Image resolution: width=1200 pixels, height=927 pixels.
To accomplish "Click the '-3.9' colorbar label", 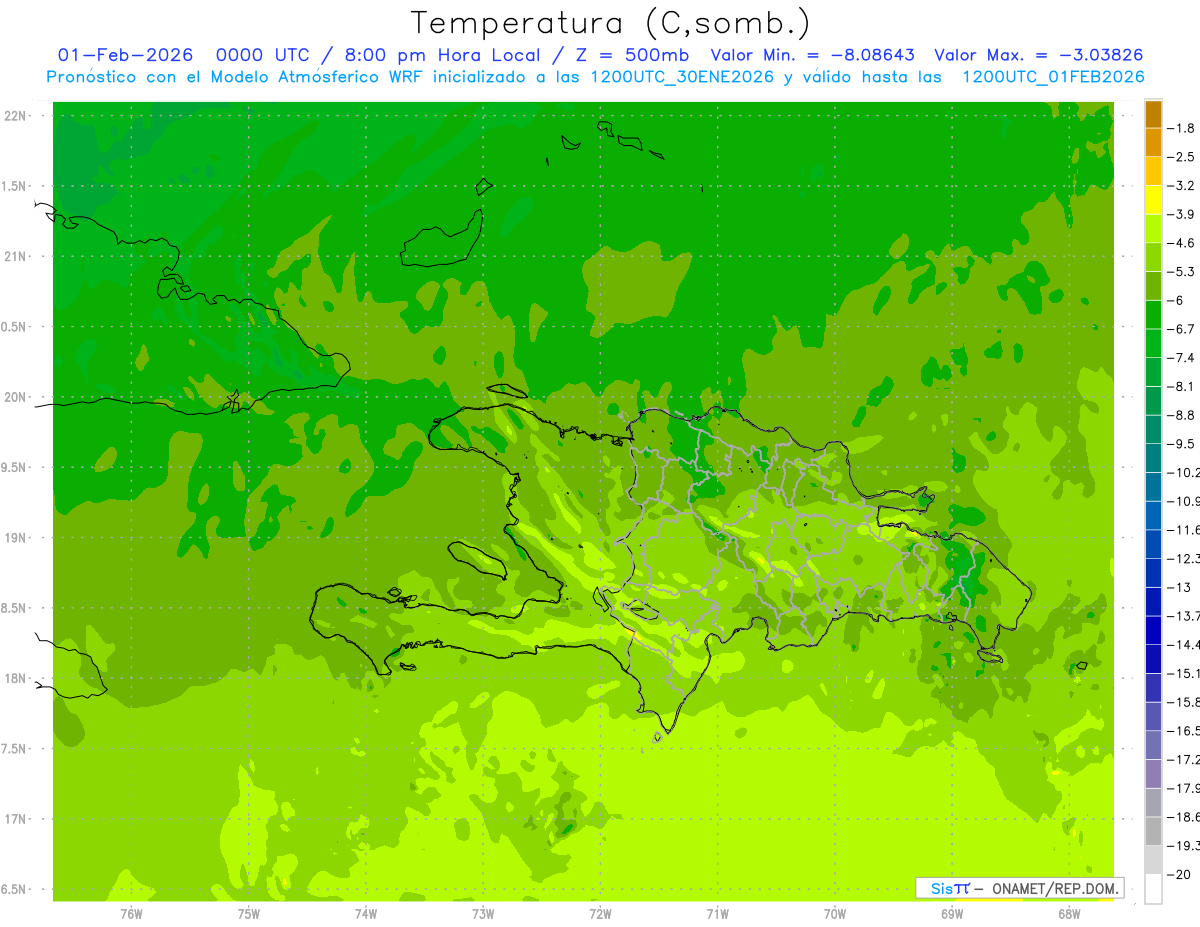I will pyautogui.click(x=1183, y=214).
